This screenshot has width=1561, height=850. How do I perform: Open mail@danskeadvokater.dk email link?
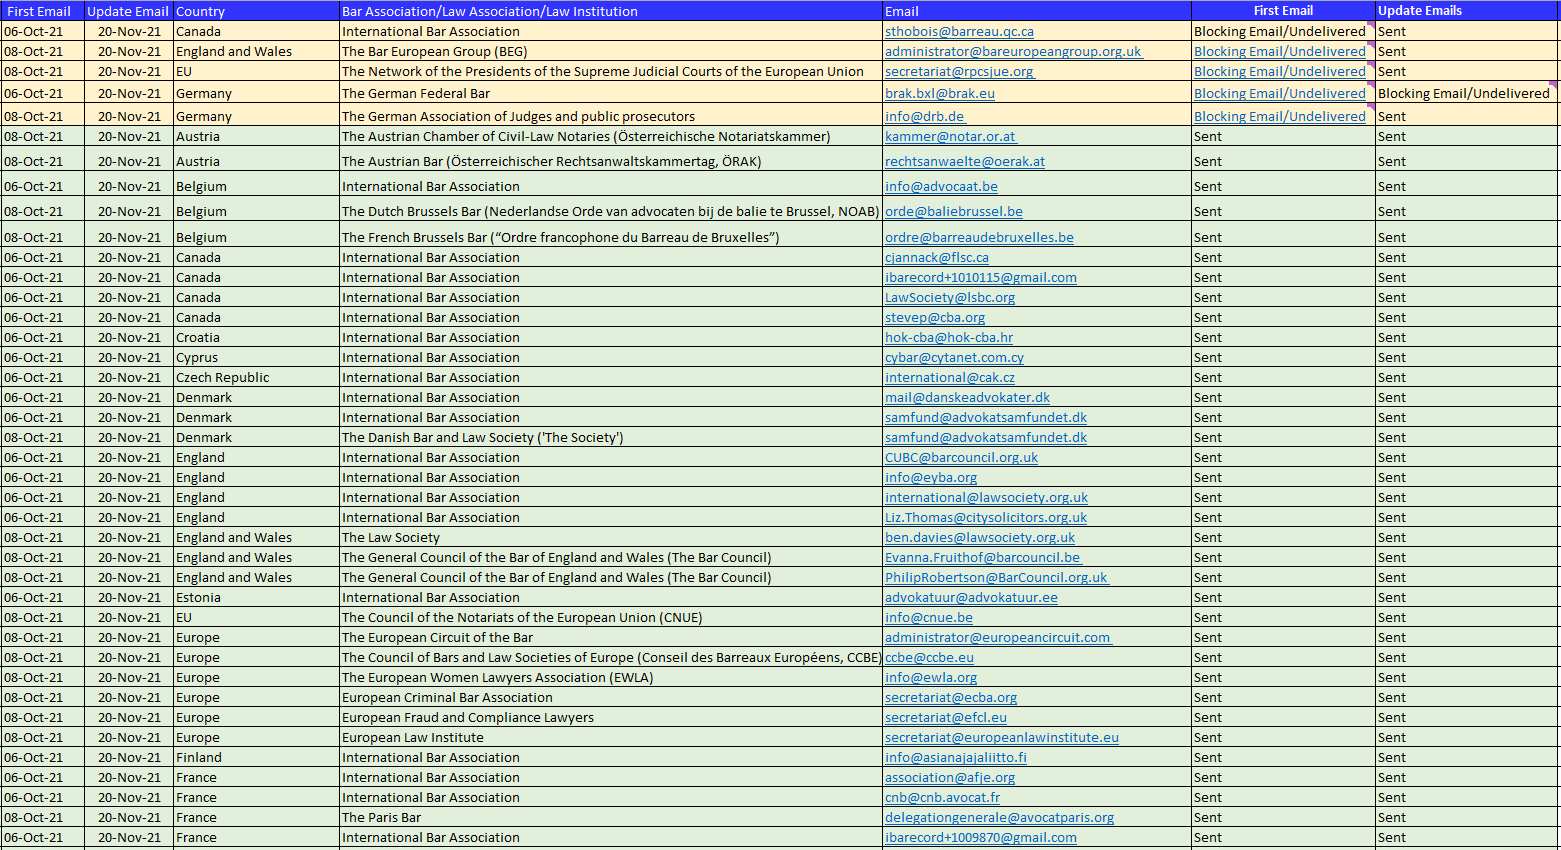[967, 398]
